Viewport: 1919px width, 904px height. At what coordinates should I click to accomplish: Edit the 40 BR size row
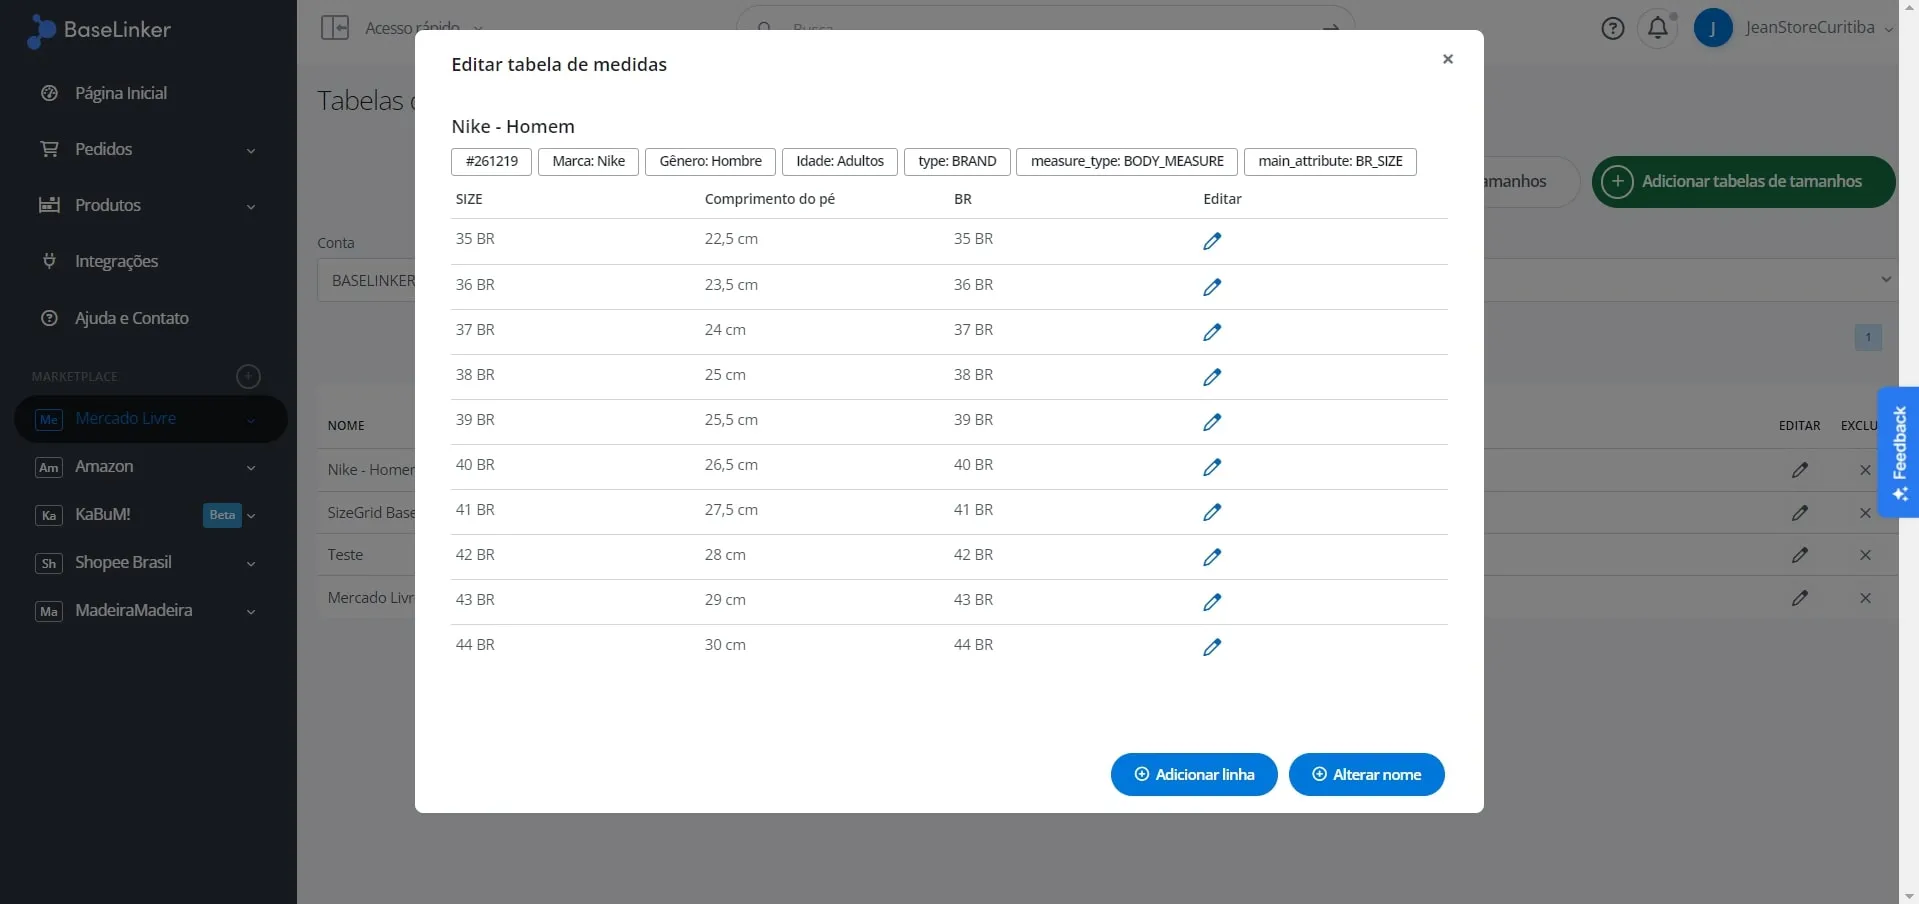pyautogui.click(x=1212, y=467)
